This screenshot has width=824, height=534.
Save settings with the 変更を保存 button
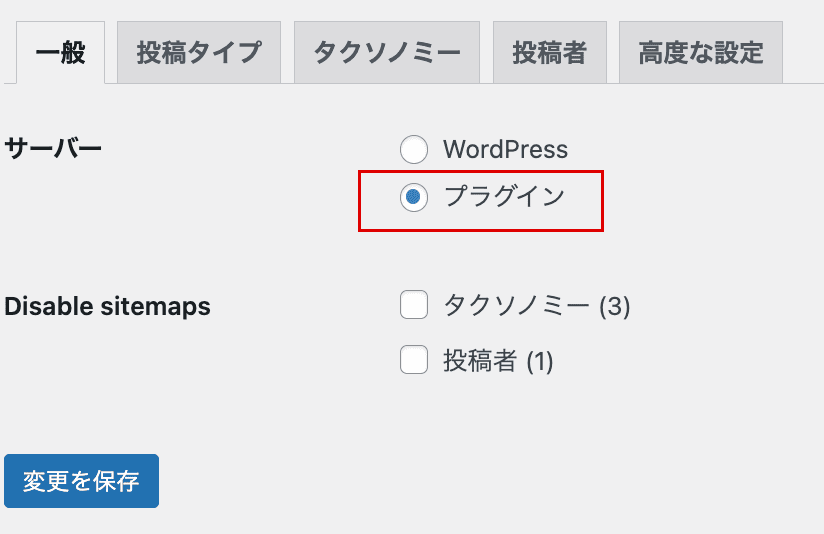click(81, 481)
